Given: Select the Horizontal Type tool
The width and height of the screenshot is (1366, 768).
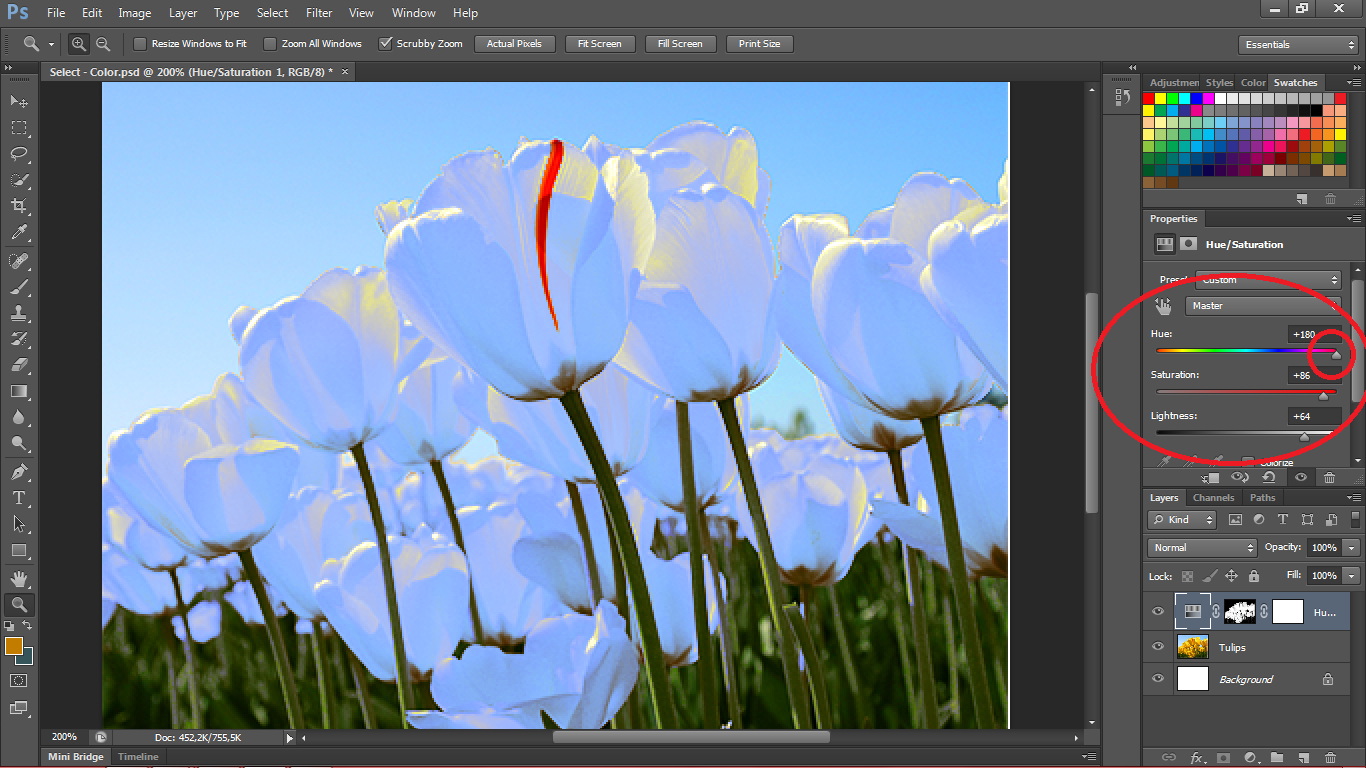Looking at the screenshot, I should [x=19, y=498].
